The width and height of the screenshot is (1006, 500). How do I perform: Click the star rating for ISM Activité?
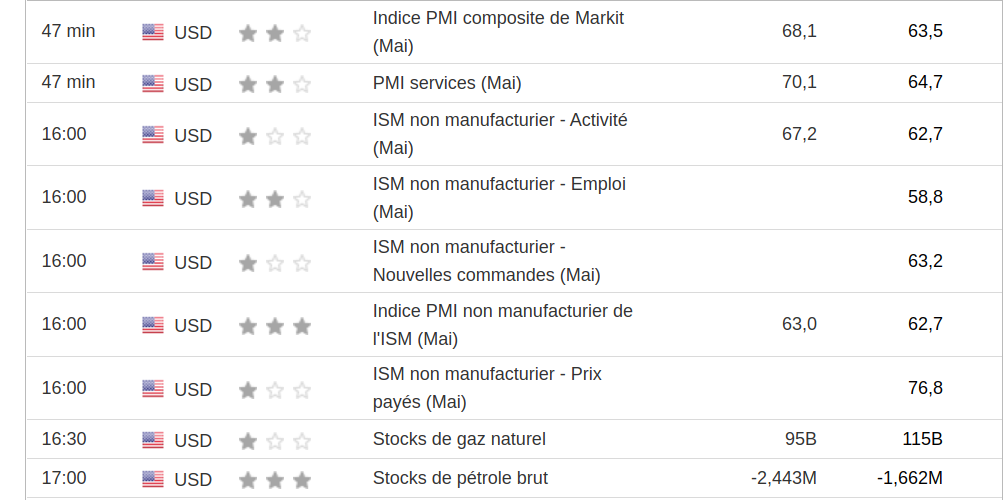pos(275,136)
